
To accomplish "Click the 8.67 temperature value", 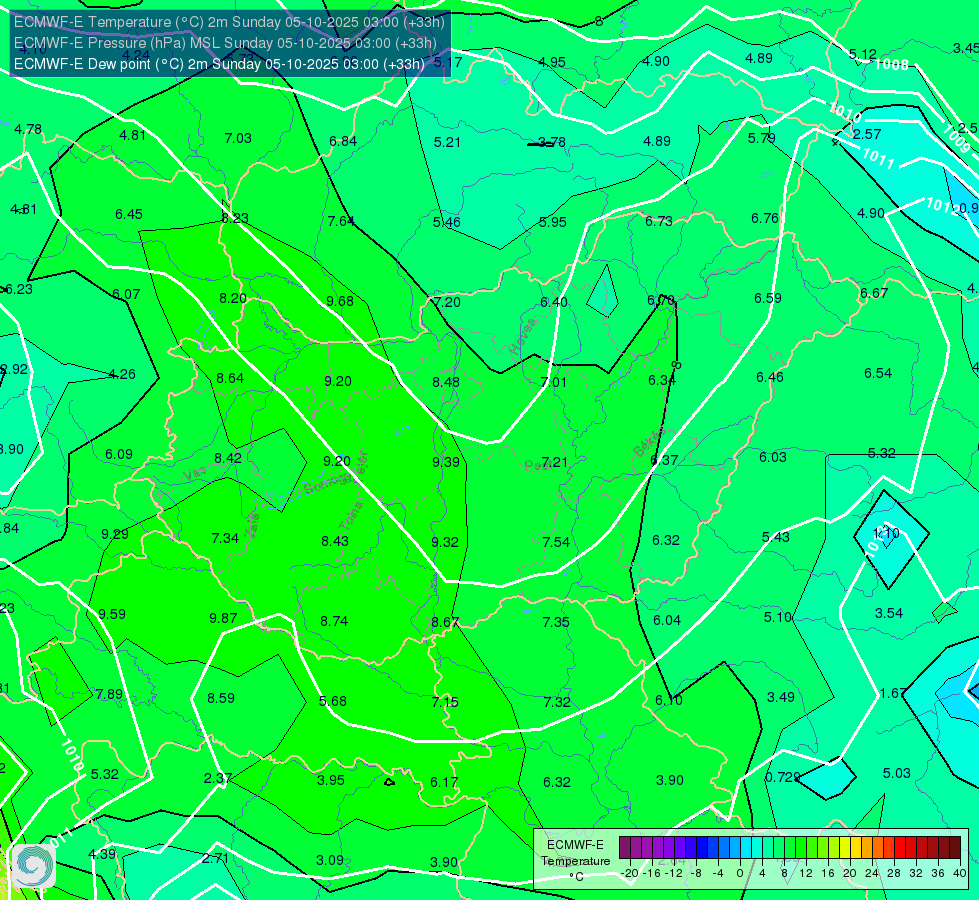I will (445, 622).
